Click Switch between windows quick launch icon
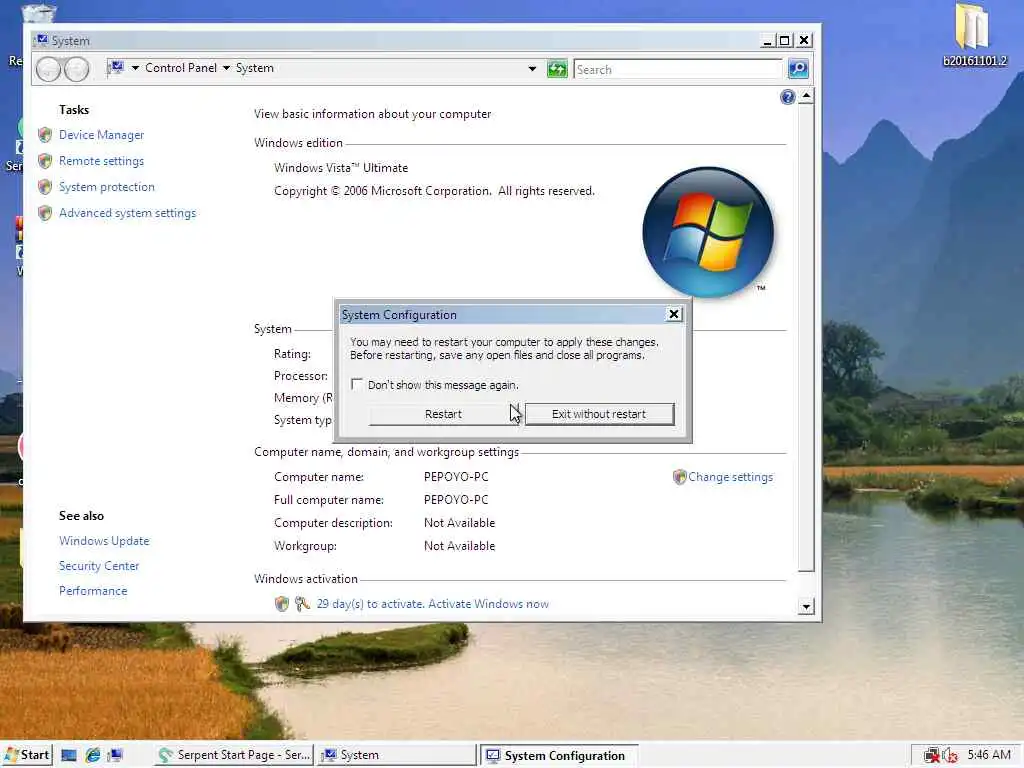The width and height of the screenshot is (1024, 768). point(116,756)
